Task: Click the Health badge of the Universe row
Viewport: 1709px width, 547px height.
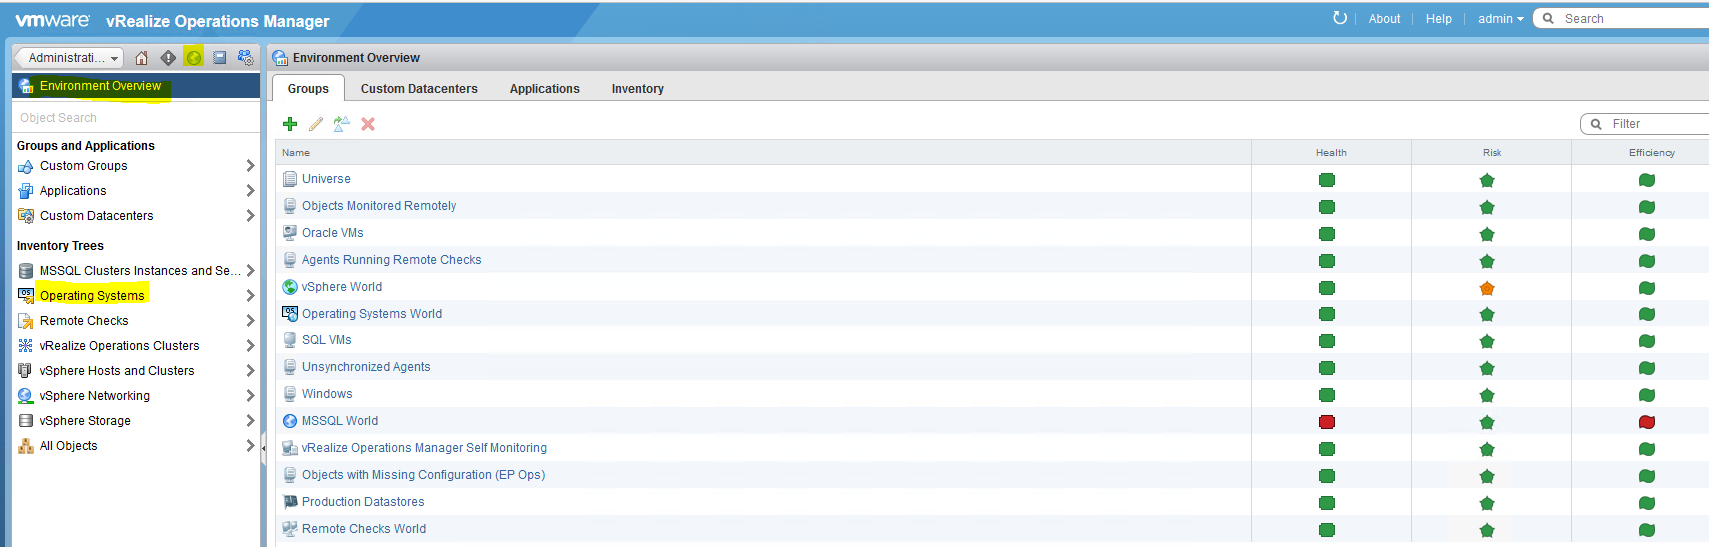Action: tap(1327, 180)
